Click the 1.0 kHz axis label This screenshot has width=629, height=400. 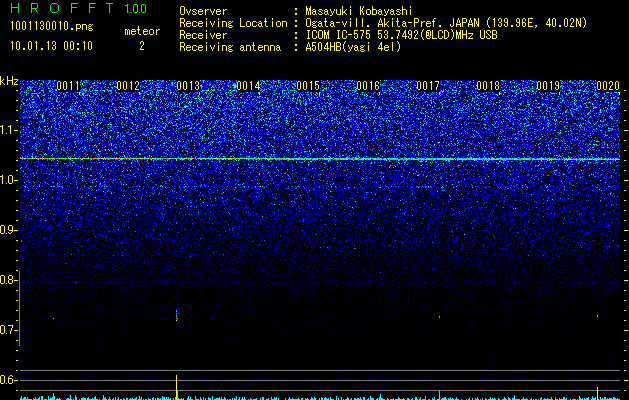tap(8, 180)
